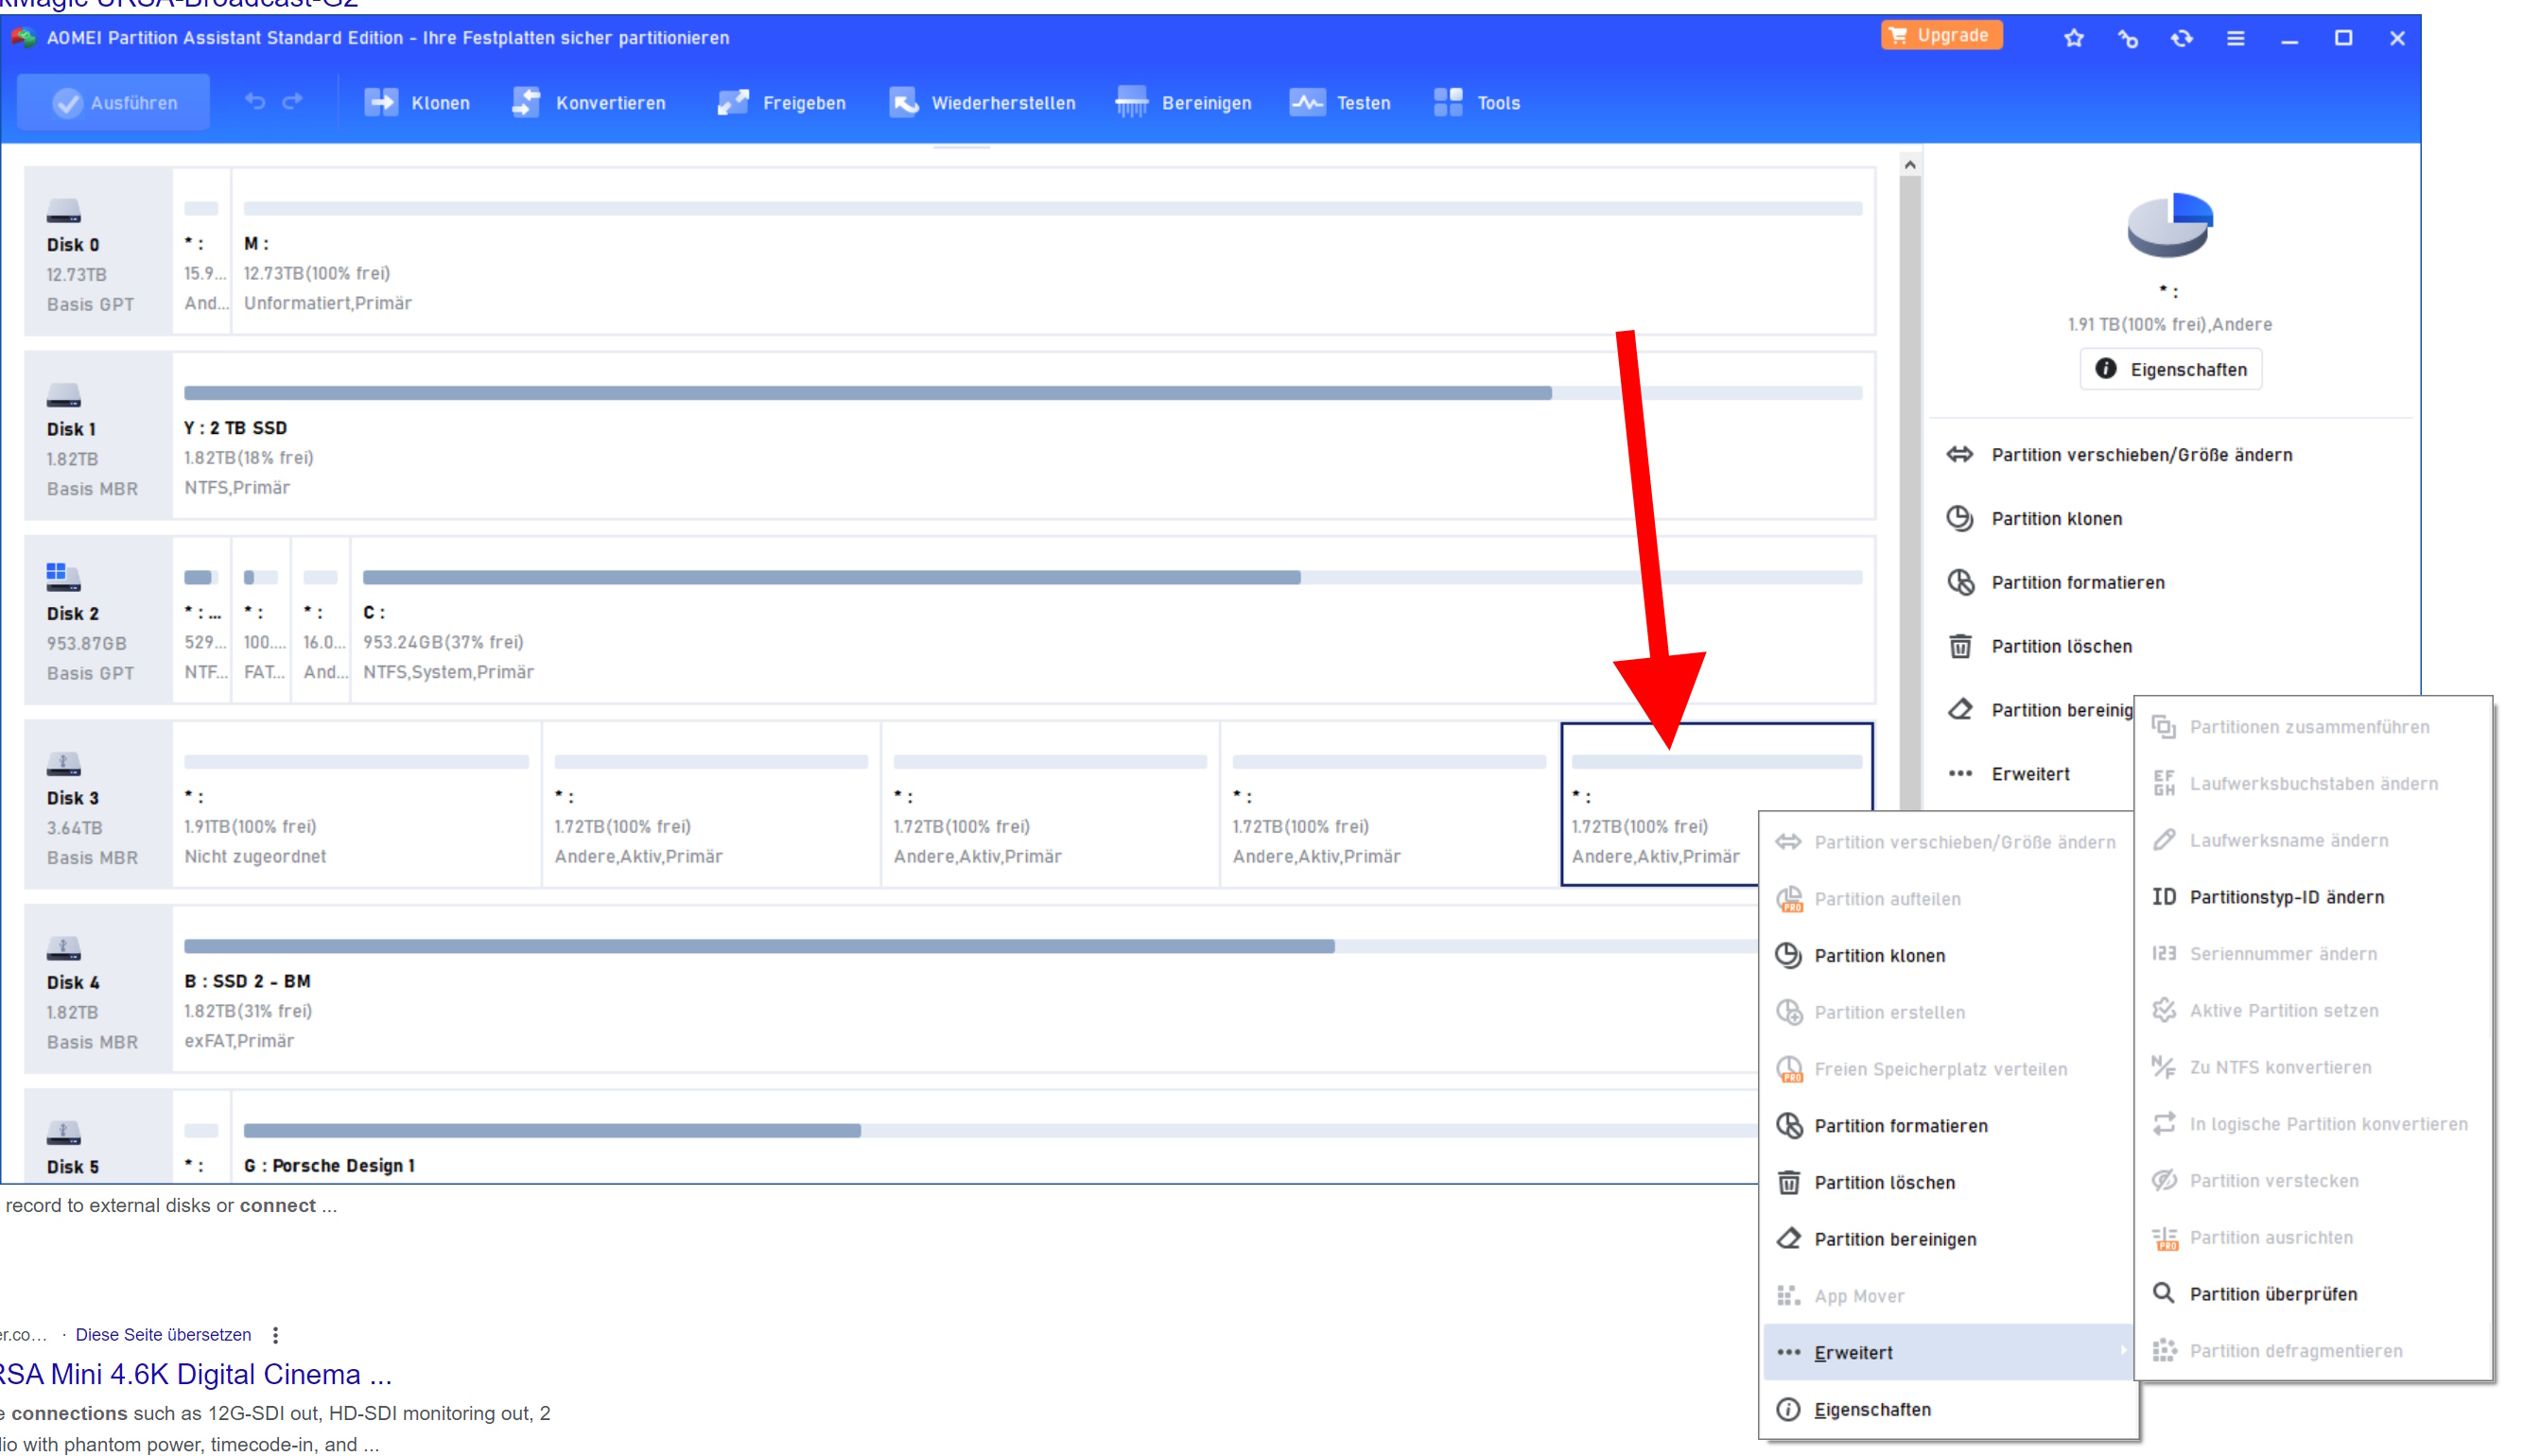The height and width of the screenshot is (1456, 2523).
Task: Select Partitionstyp-ID ändern from submenu
Action: tap(2285, 897)
